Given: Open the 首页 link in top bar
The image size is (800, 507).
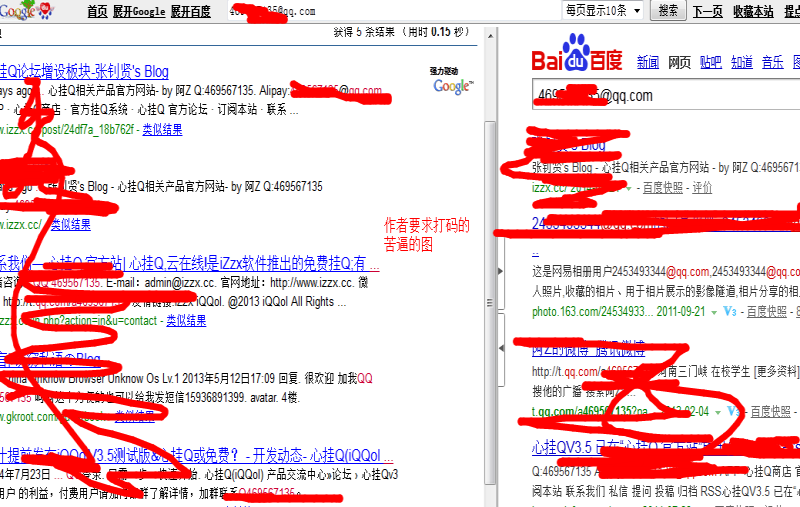Looking at the screenshot, I should (97, 11).
